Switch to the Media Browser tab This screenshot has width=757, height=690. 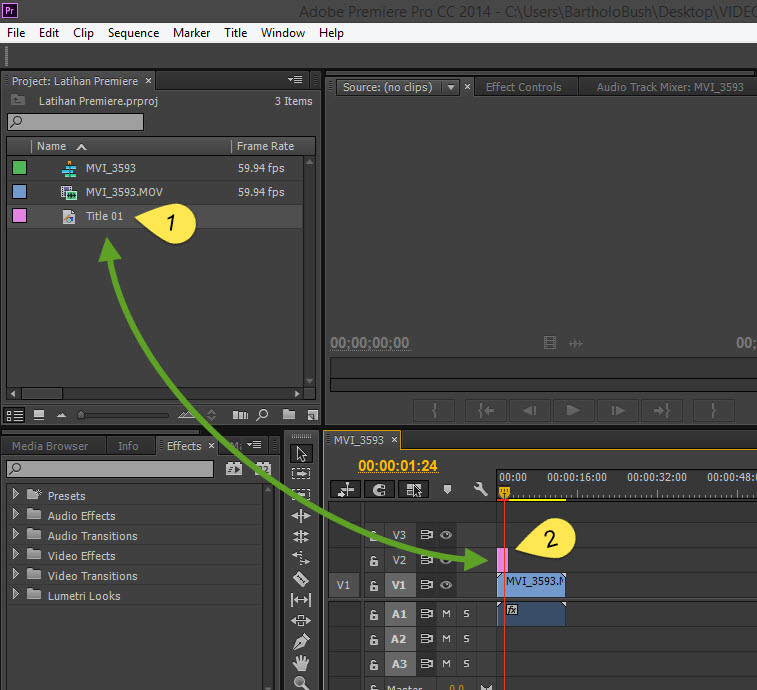pyautogui.click(x=50, y=446)
